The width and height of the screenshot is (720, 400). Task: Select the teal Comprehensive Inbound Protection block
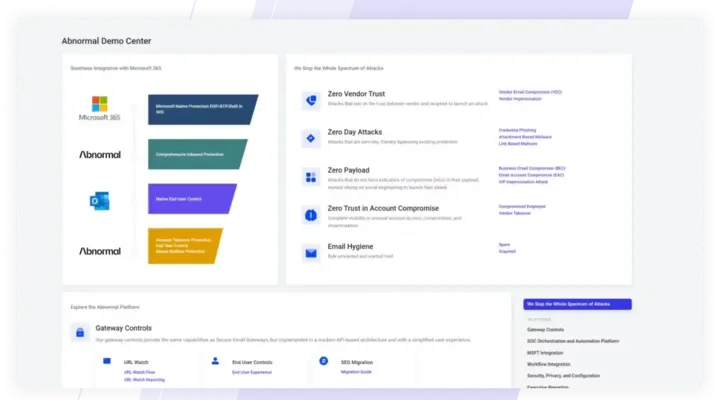pos(197,154)
